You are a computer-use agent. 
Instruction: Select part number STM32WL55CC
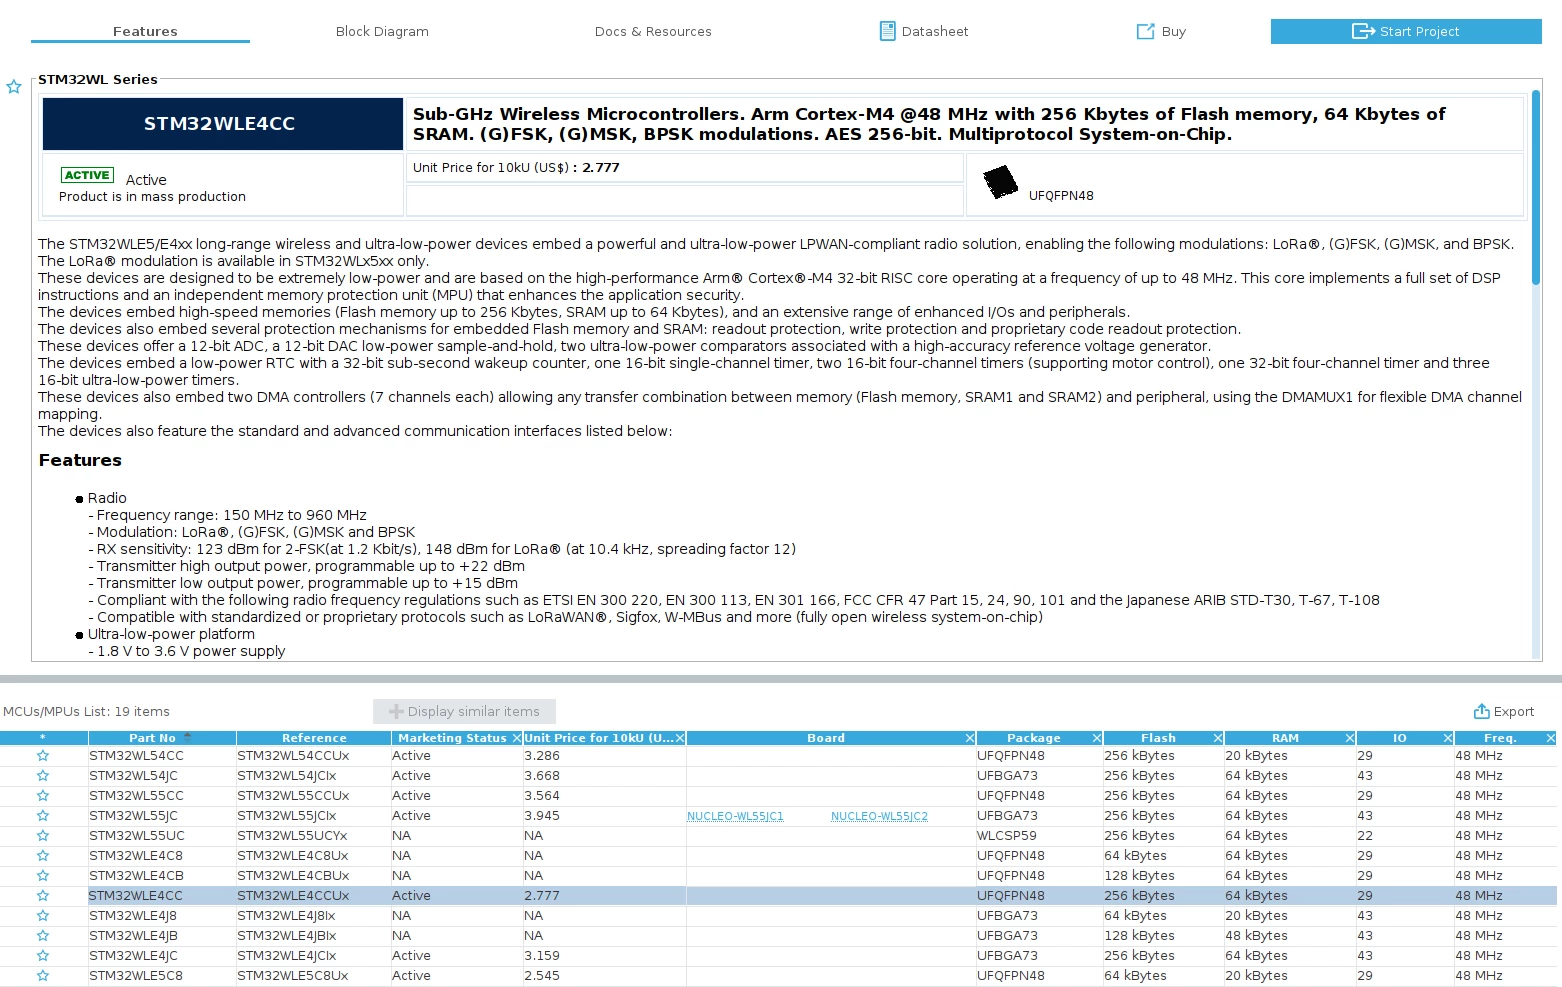(136, 796)
